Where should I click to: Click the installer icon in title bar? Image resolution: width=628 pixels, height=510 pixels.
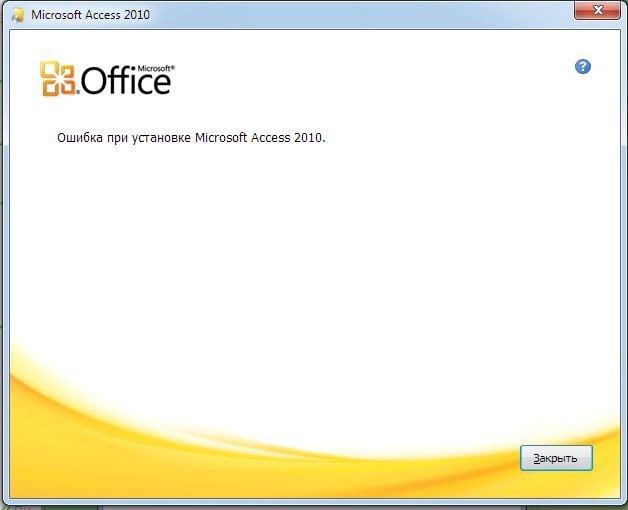tap(18, 15)
